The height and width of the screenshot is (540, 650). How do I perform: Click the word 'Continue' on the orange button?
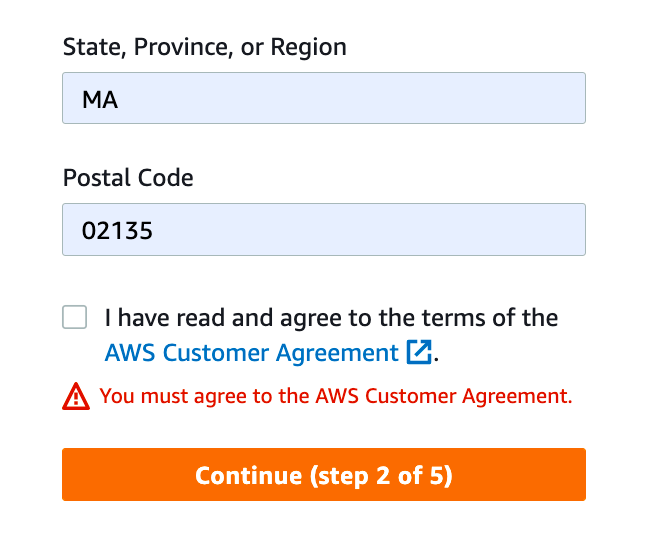pyautogui.click(x=248, y=475)
